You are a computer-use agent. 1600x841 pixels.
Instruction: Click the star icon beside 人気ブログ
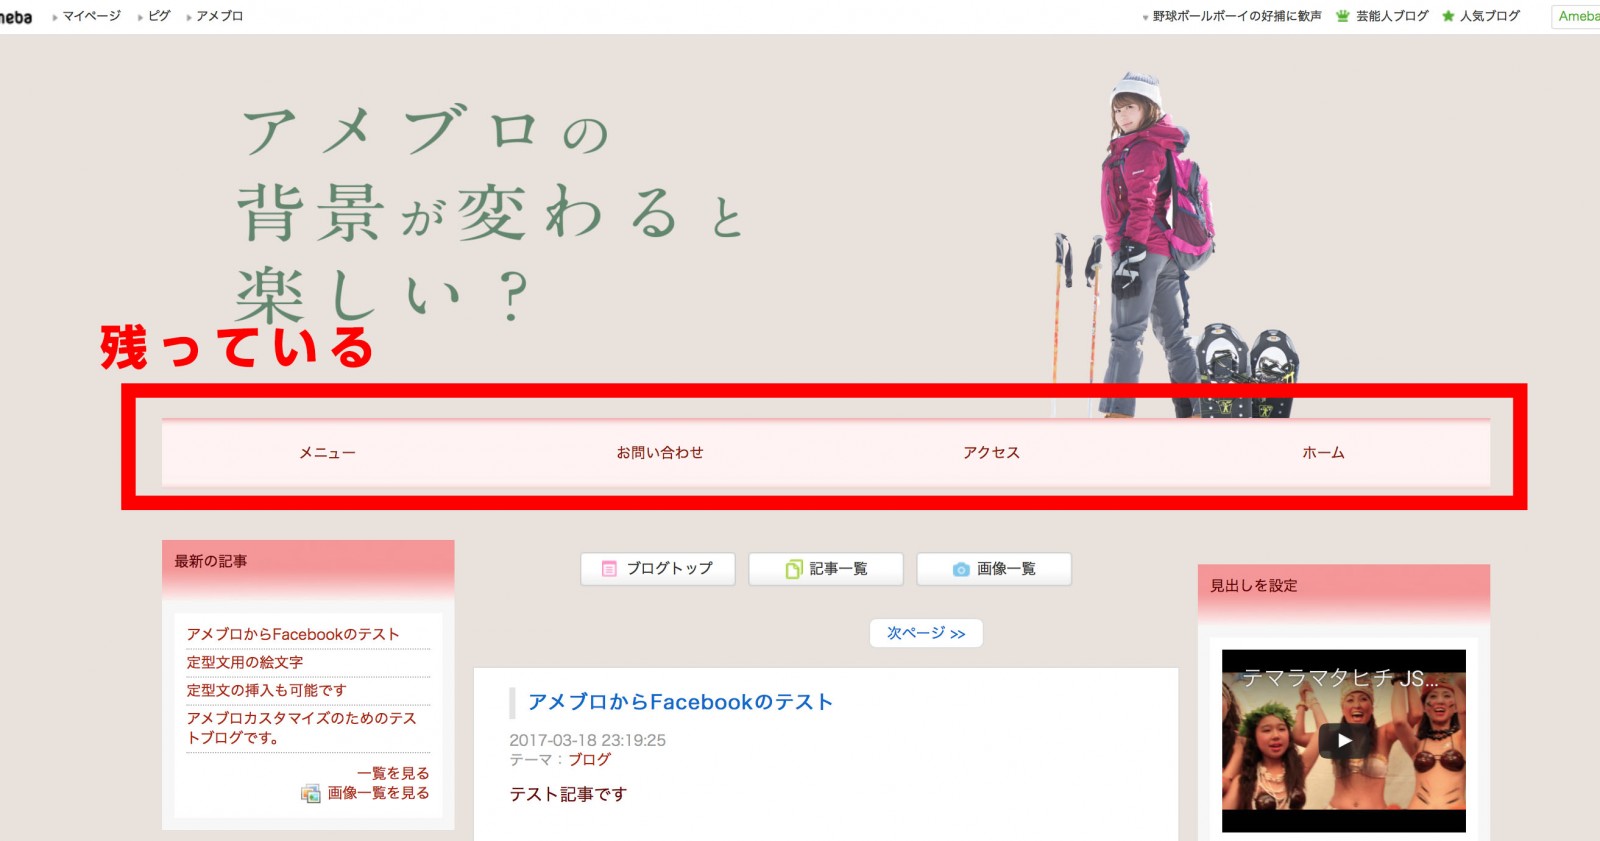1448,16
